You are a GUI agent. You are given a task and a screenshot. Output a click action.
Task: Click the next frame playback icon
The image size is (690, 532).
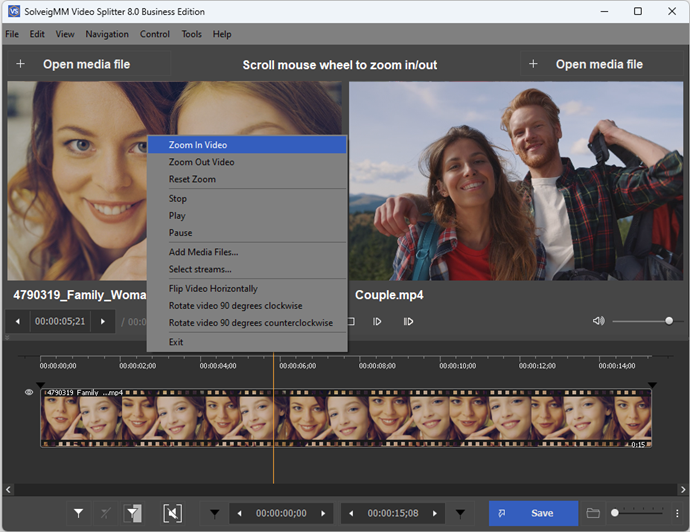pos(377,322)
